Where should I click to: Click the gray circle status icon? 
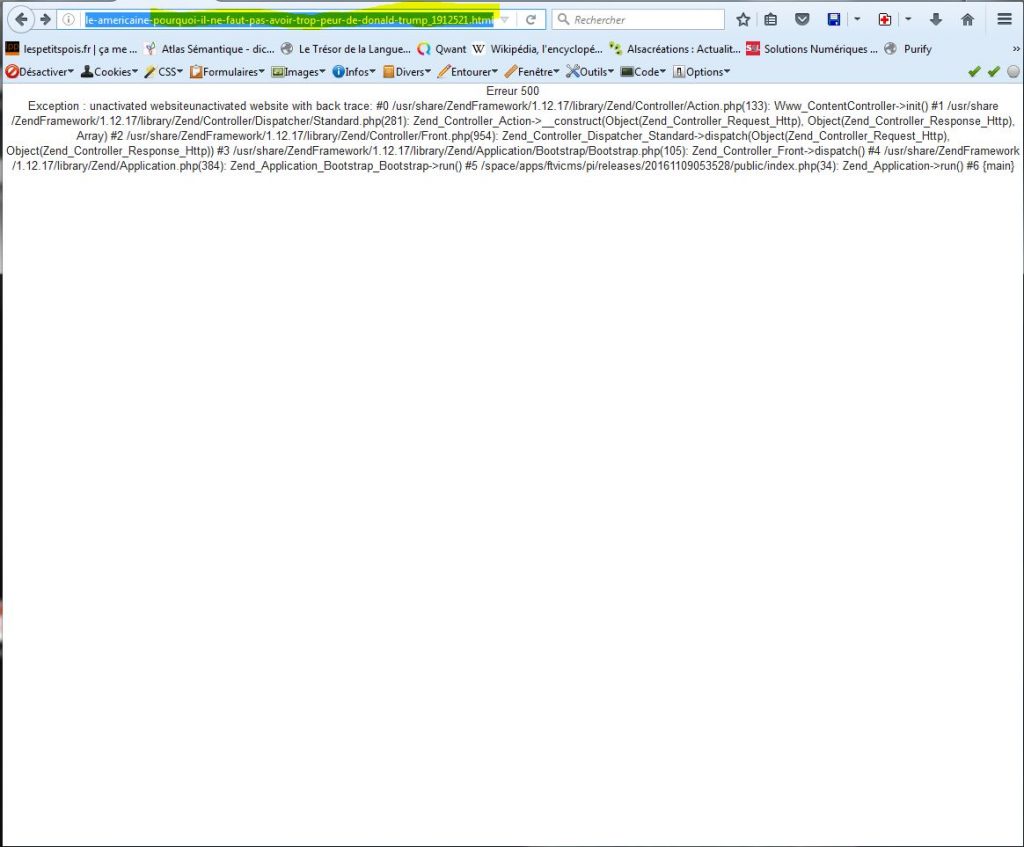[1013, 72]
